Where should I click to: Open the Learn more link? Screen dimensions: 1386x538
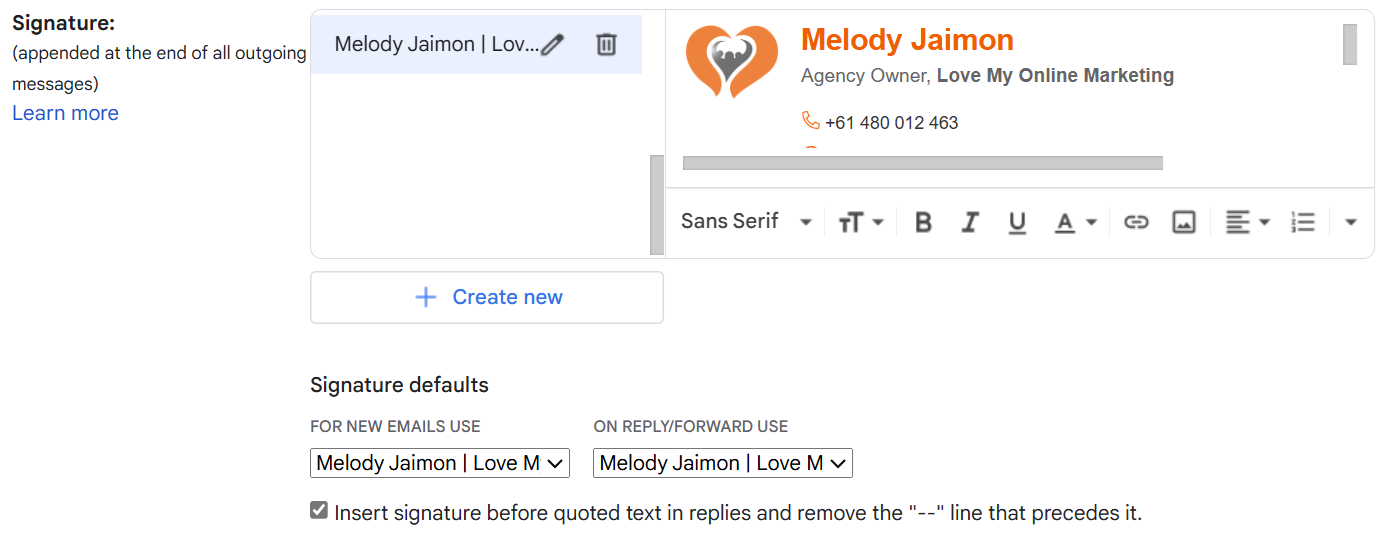point(65,113)
